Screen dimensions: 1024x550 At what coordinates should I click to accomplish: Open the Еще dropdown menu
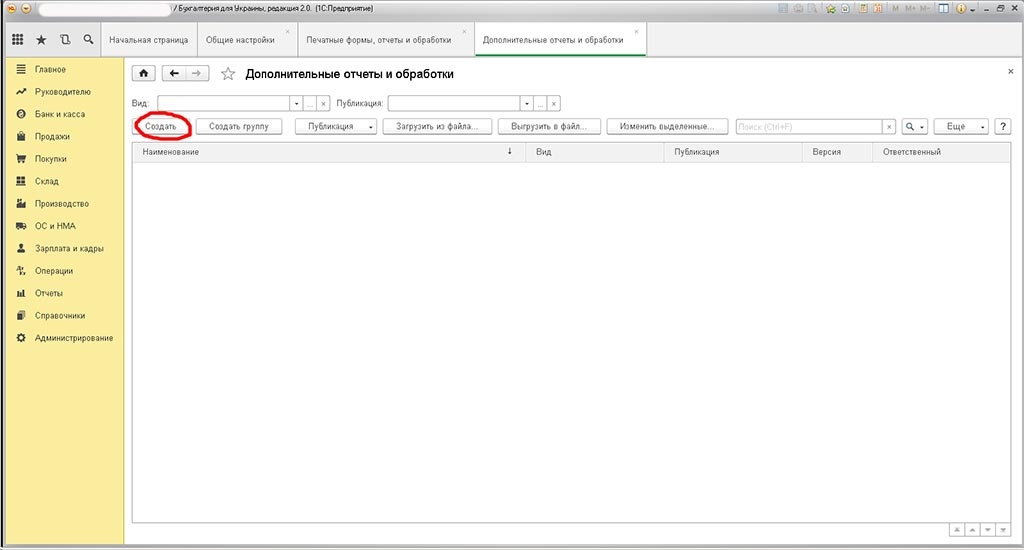click(961, 127)
